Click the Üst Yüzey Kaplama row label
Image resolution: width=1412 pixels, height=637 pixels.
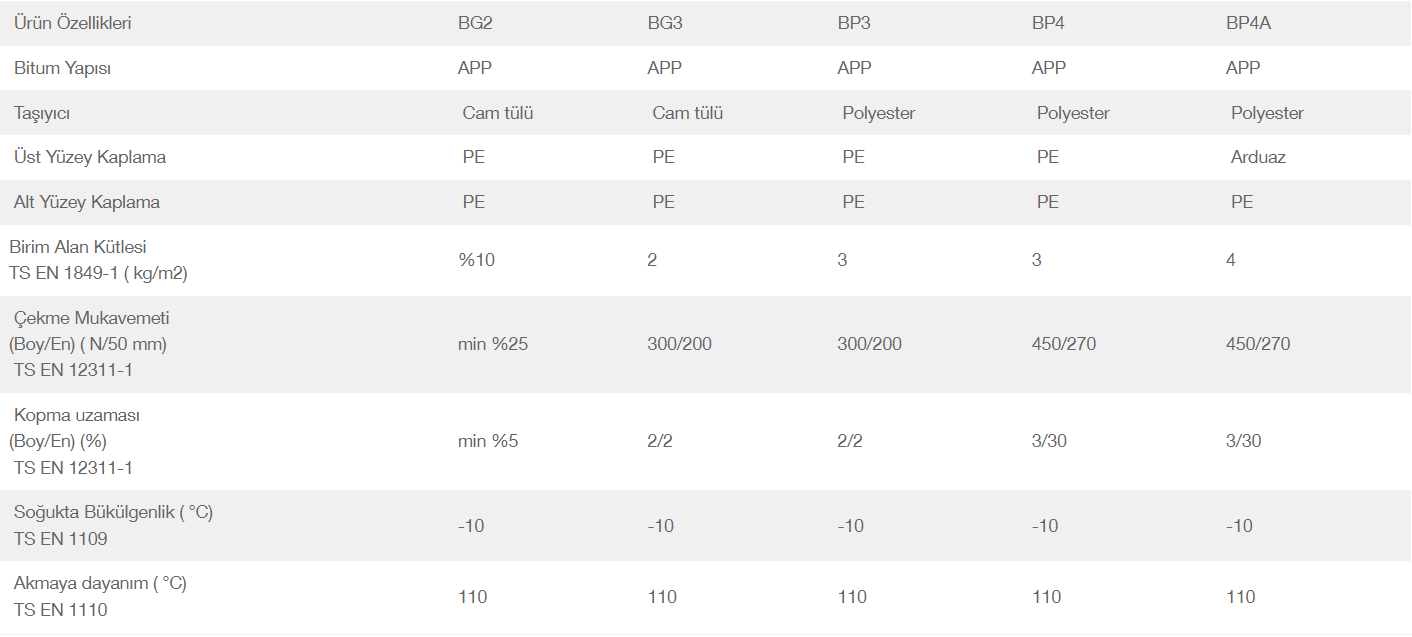coord(90,157)
